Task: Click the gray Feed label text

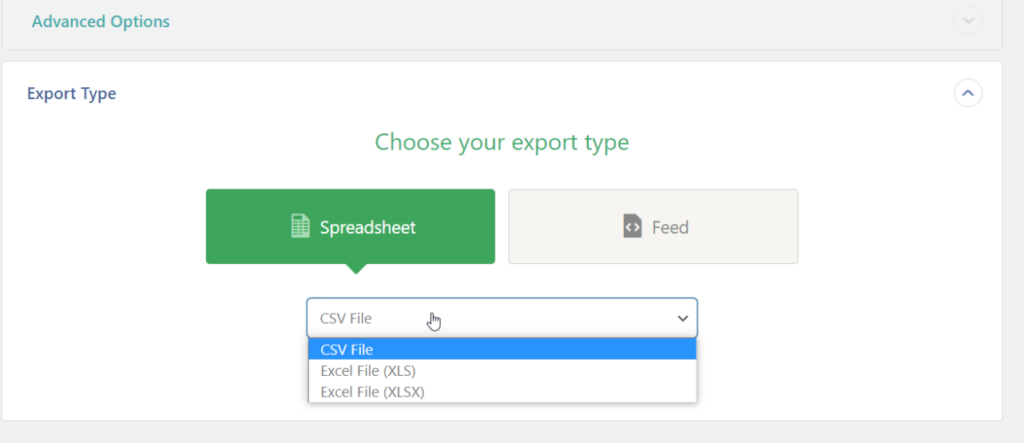Action: pyautogui.click(x=670, y=227)
